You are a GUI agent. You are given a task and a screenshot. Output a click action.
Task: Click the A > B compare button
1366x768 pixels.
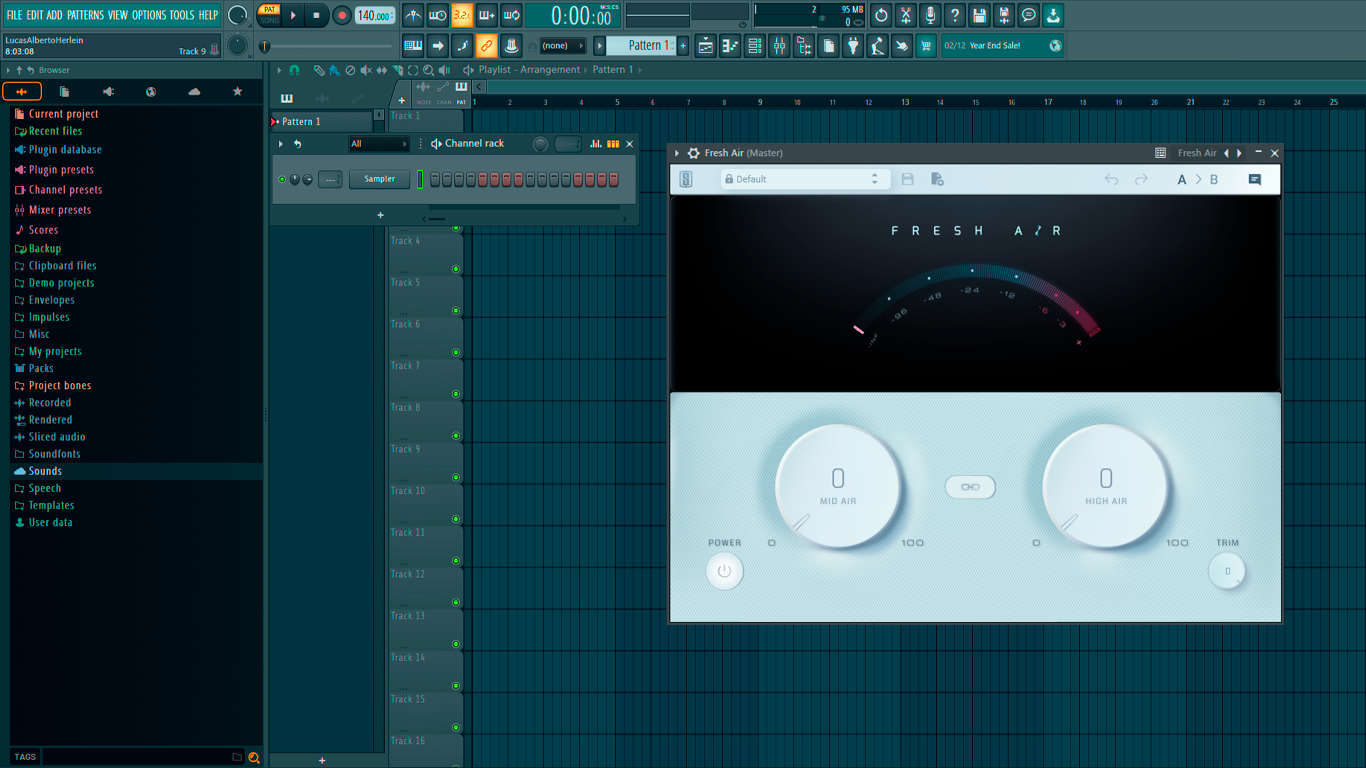point(1197,180)
